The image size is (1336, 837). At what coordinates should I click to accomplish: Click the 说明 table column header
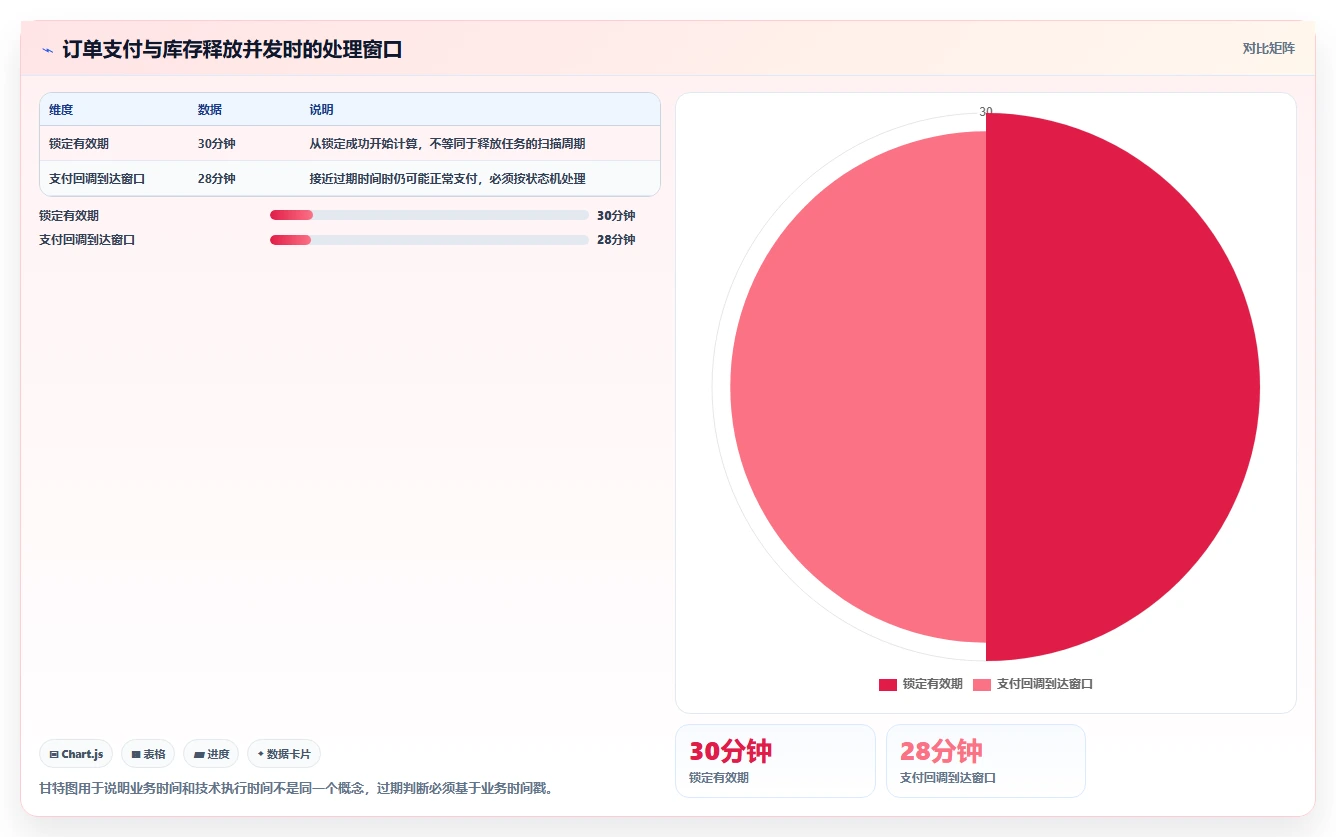(321, 110)
